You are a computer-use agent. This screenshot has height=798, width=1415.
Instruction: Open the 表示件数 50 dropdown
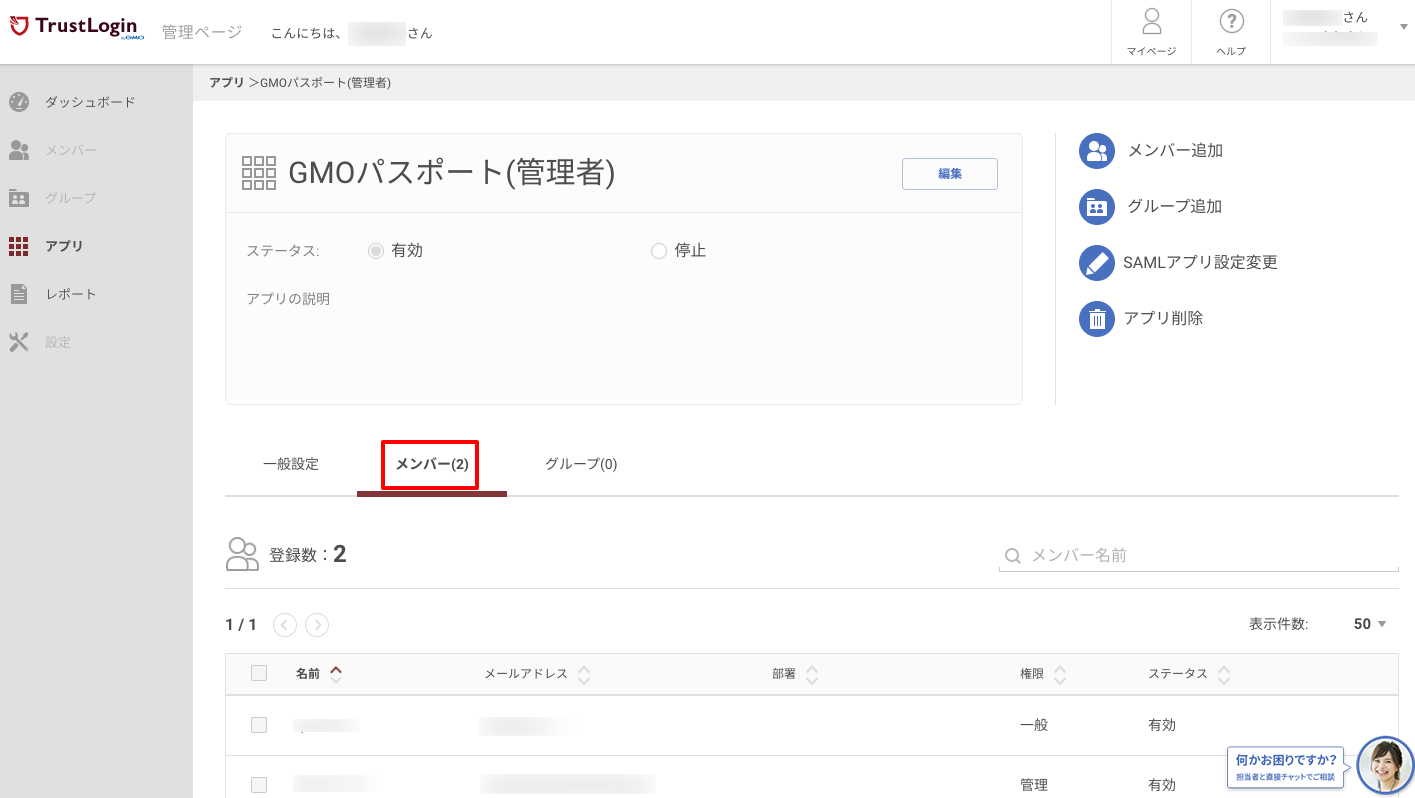click(x=1370, y=624)
